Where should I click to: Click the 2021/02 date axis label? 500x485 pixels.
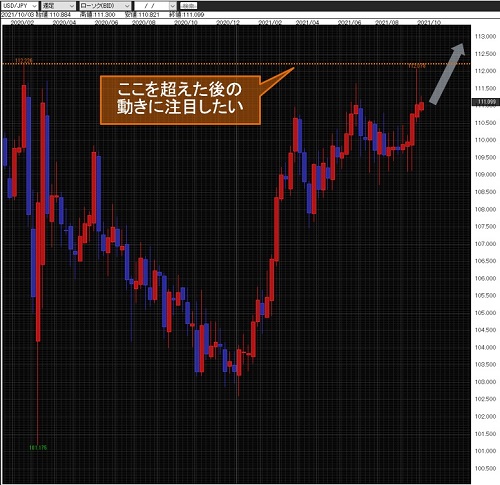[270, 22]
